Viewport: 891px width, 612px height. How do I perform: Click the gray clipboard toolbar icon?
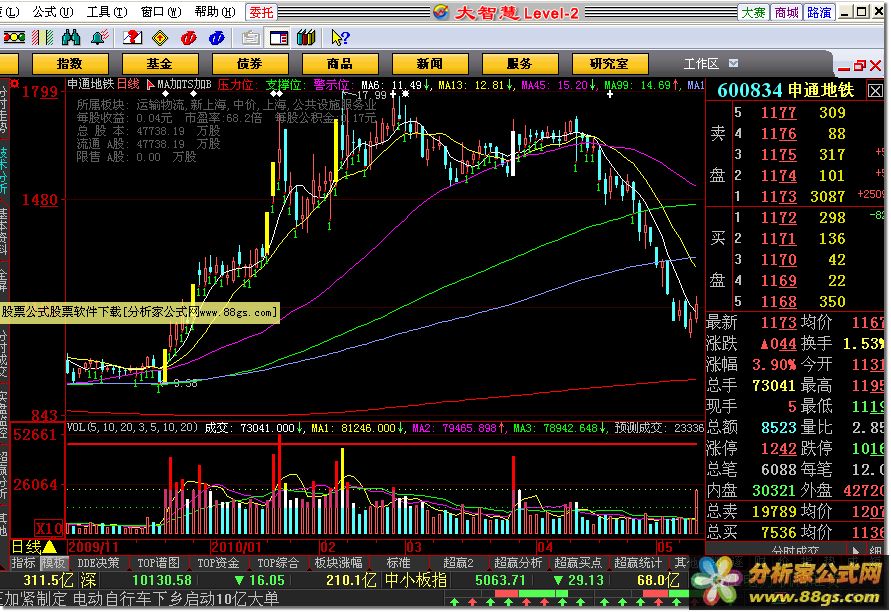point(250,38)
